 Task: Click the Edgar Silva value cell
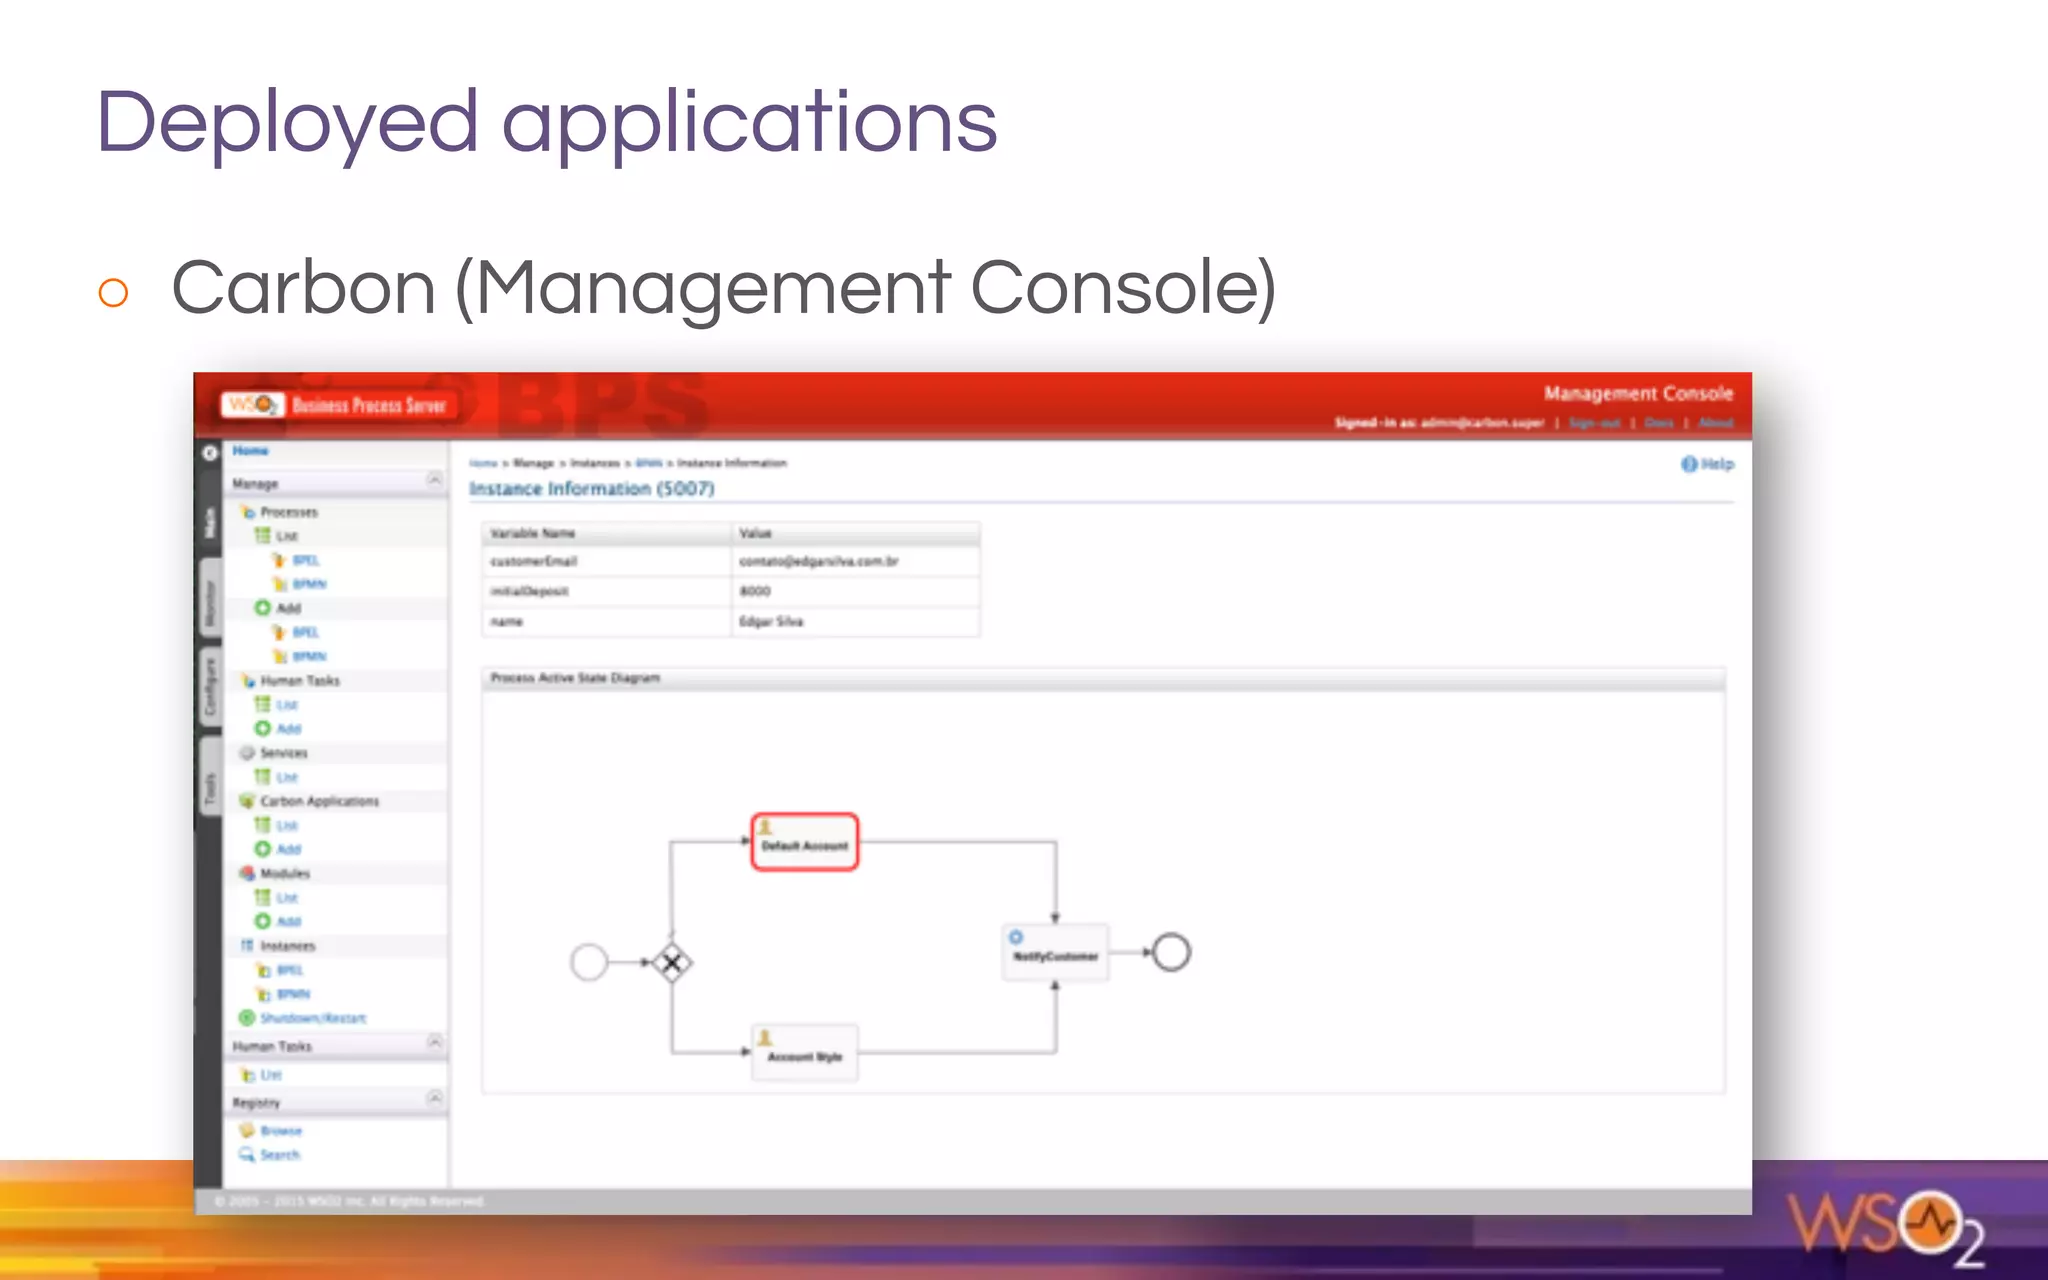(855, 621)
